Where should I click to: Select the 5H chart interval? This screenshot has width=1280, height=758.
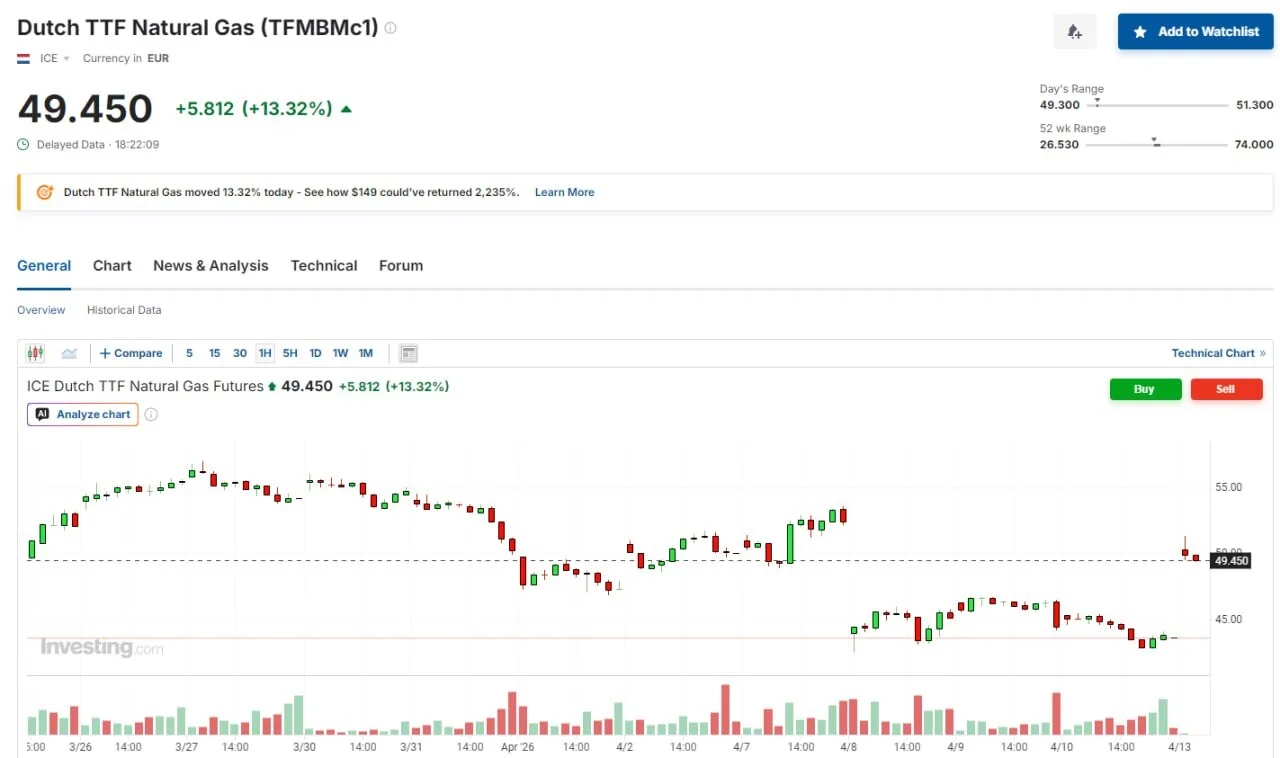point(290,353)
